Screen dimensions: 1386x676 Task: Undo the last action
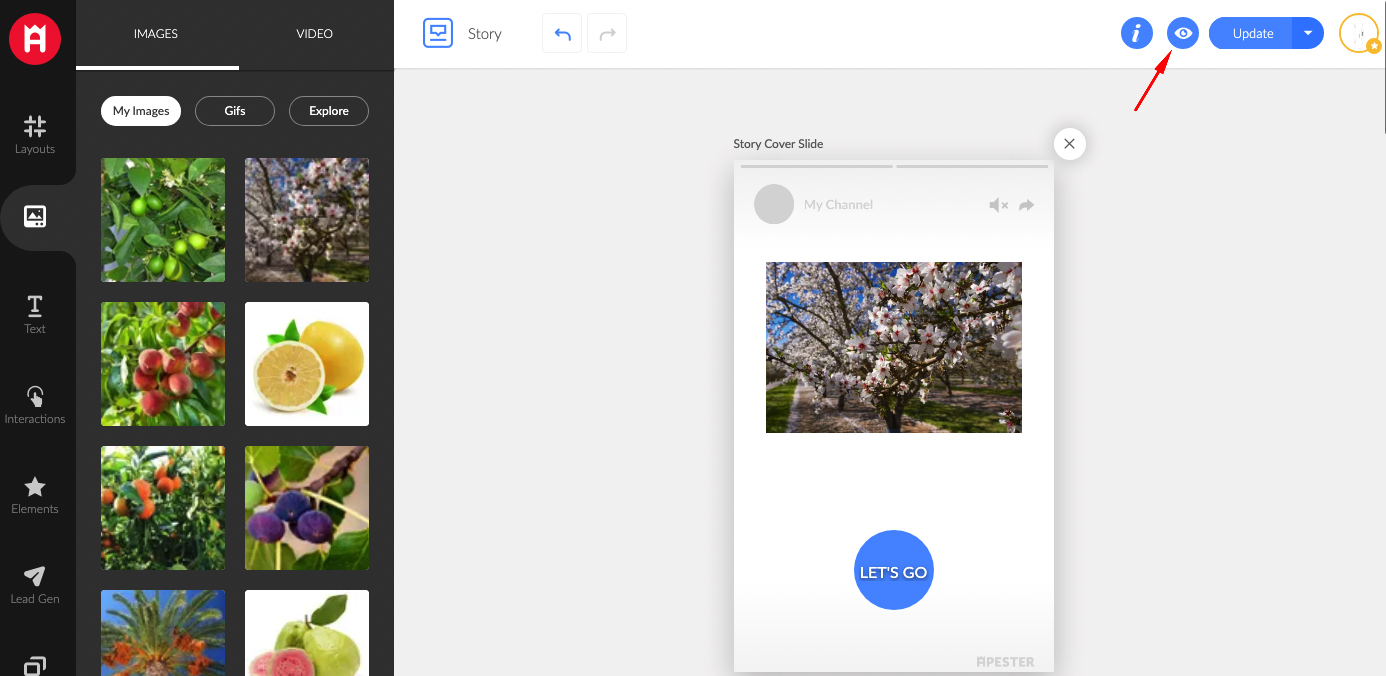[562, 34]
